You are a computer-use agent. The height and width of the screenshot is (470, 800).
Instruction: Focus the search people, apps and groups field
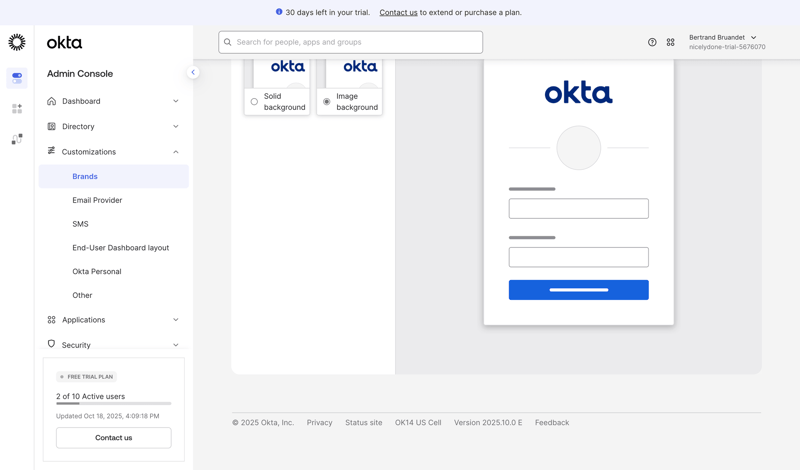click(351, 42)
